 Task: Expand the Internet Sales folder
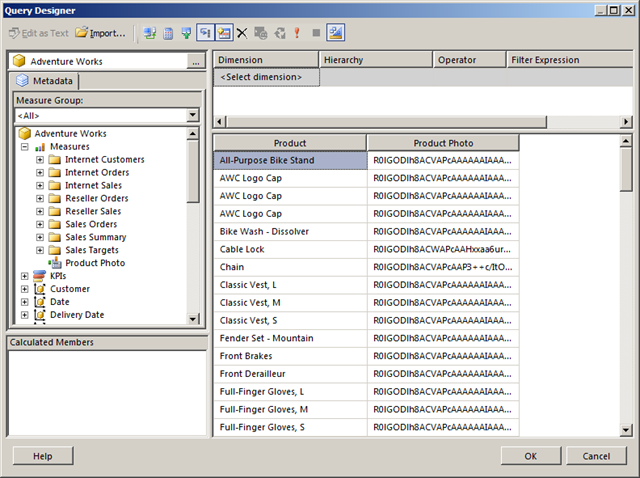point(40,186)
